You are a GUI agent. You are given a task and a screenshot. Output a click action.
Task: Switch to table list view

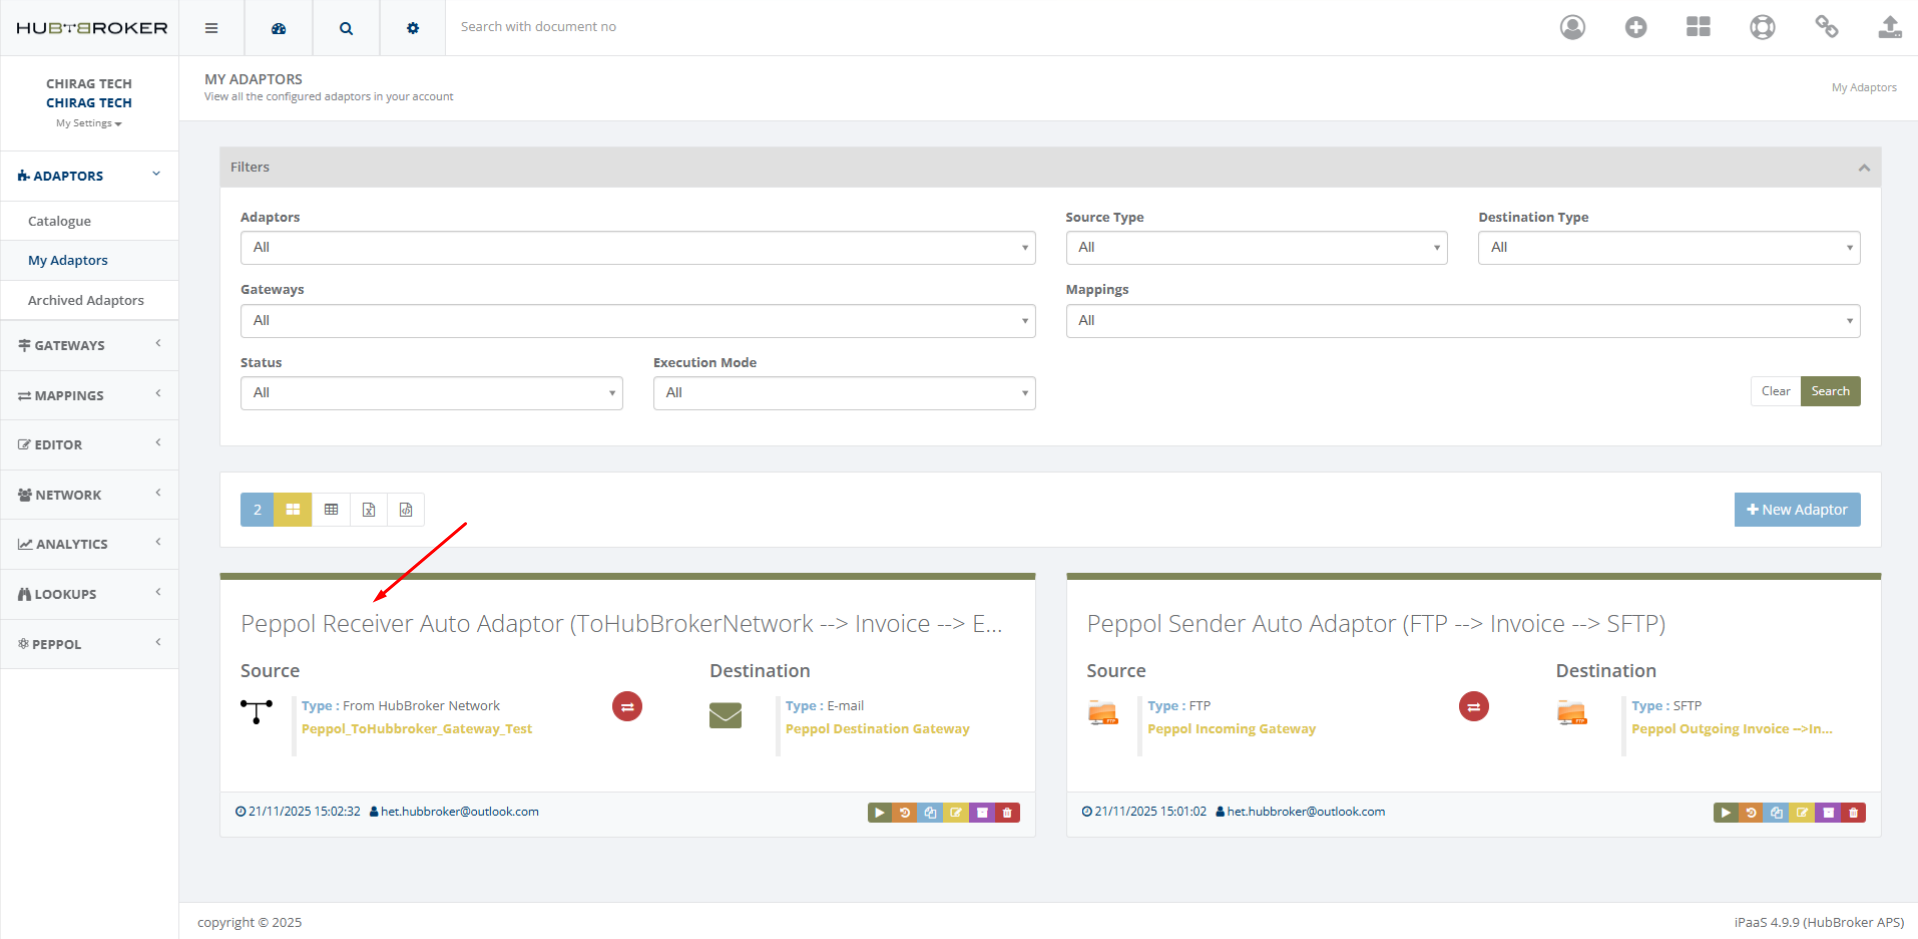pos(331,510)
